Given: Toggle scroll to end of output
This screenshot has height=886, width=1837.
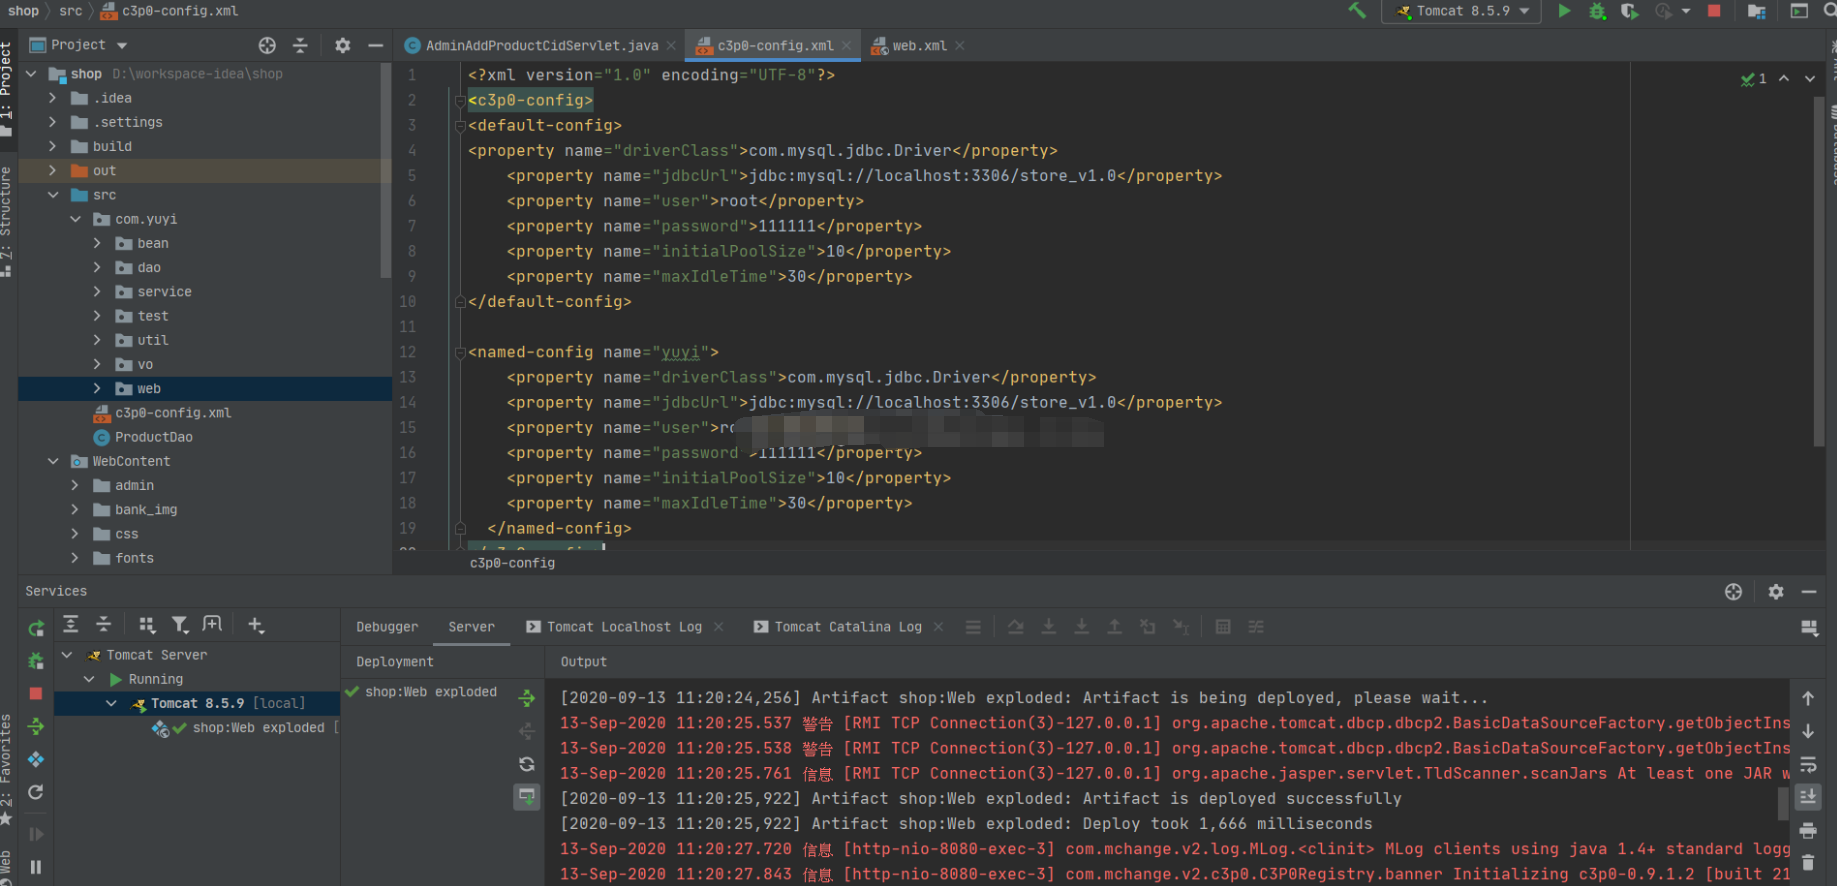Looking at the screenshot, I should click(1808, 797).
